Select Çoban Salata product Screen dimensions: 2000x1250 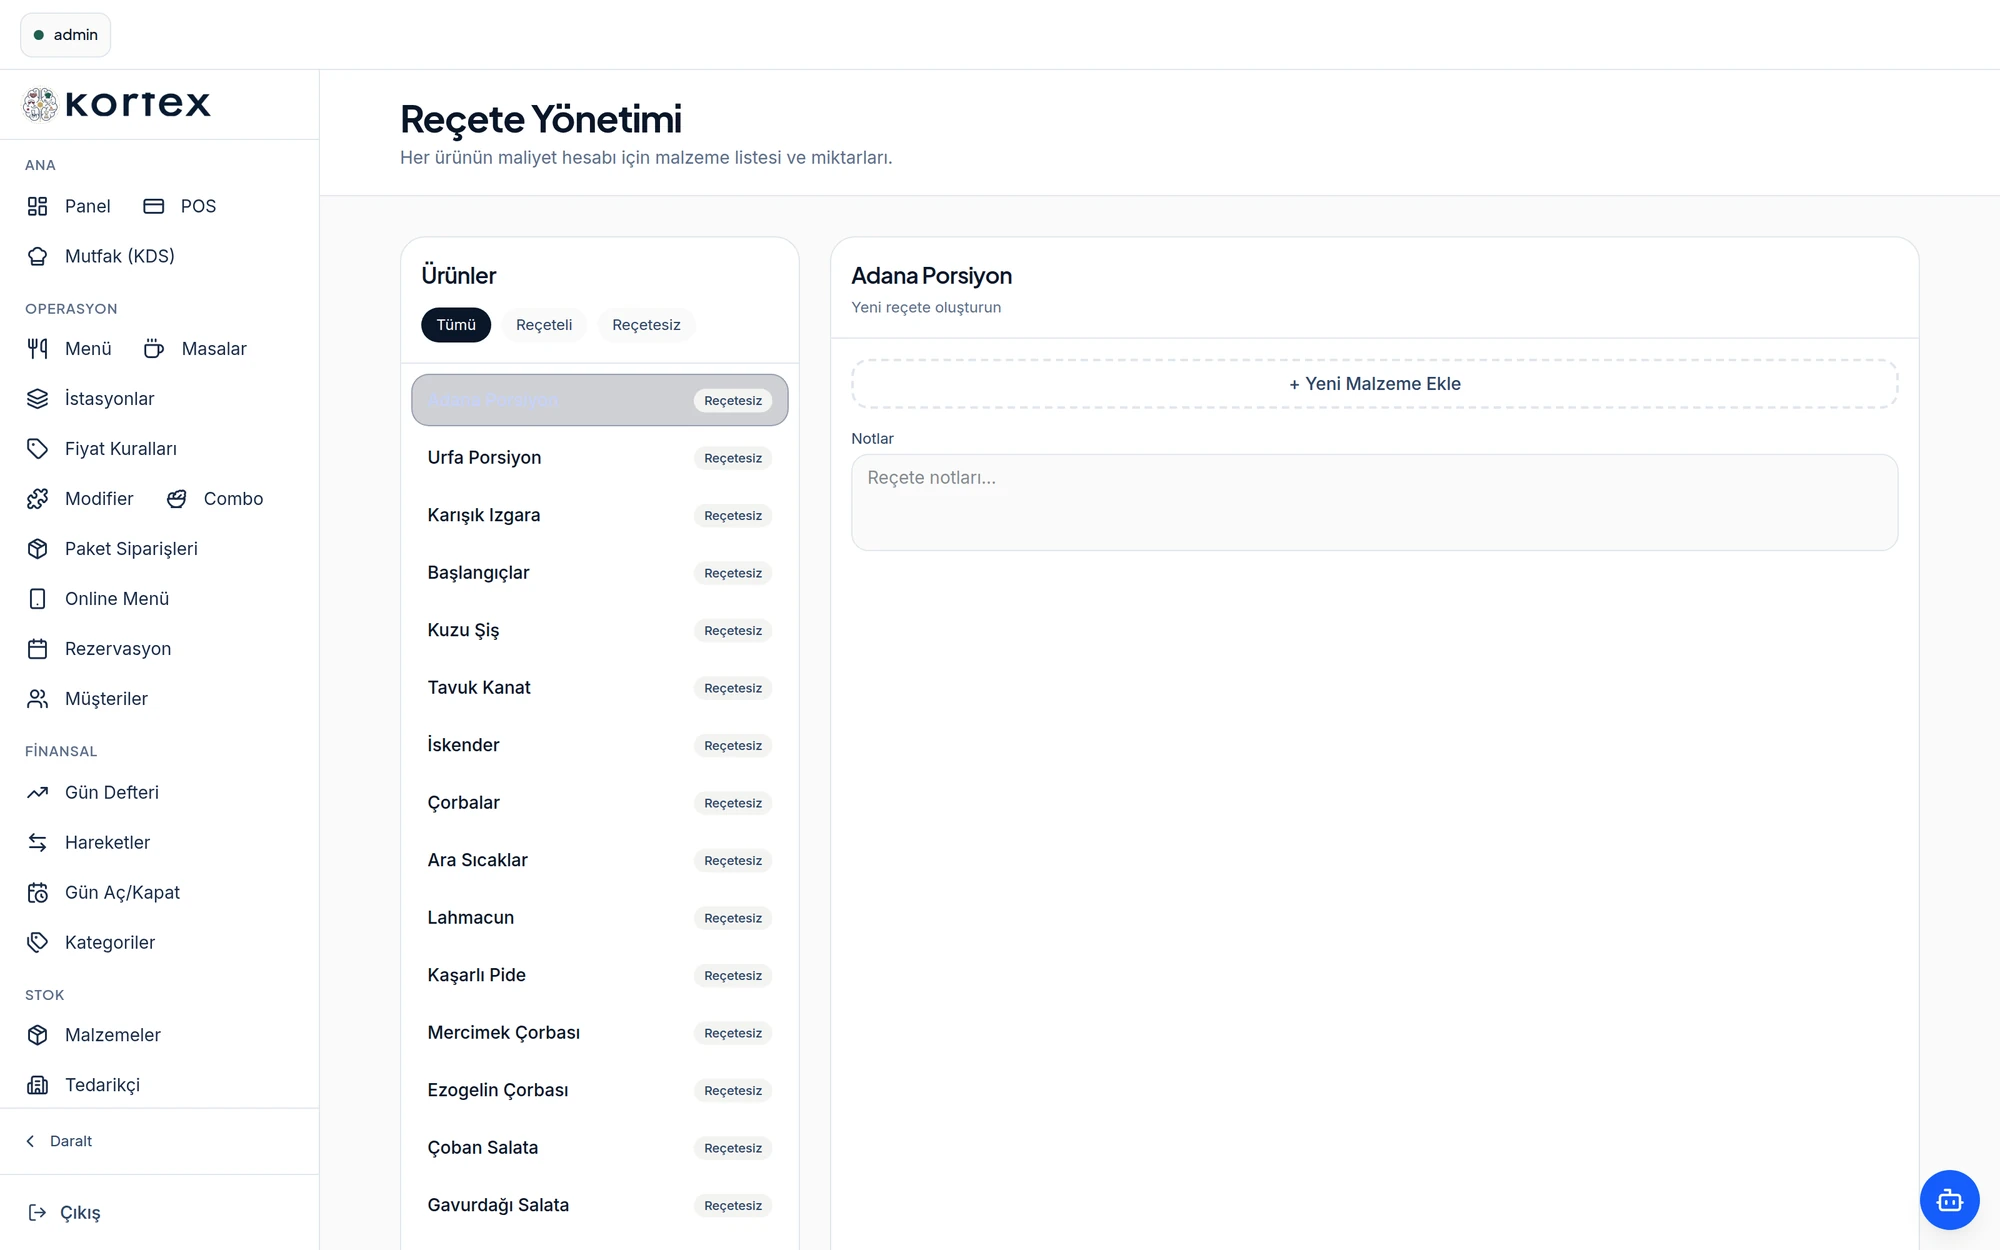[x=600, y=1148]
